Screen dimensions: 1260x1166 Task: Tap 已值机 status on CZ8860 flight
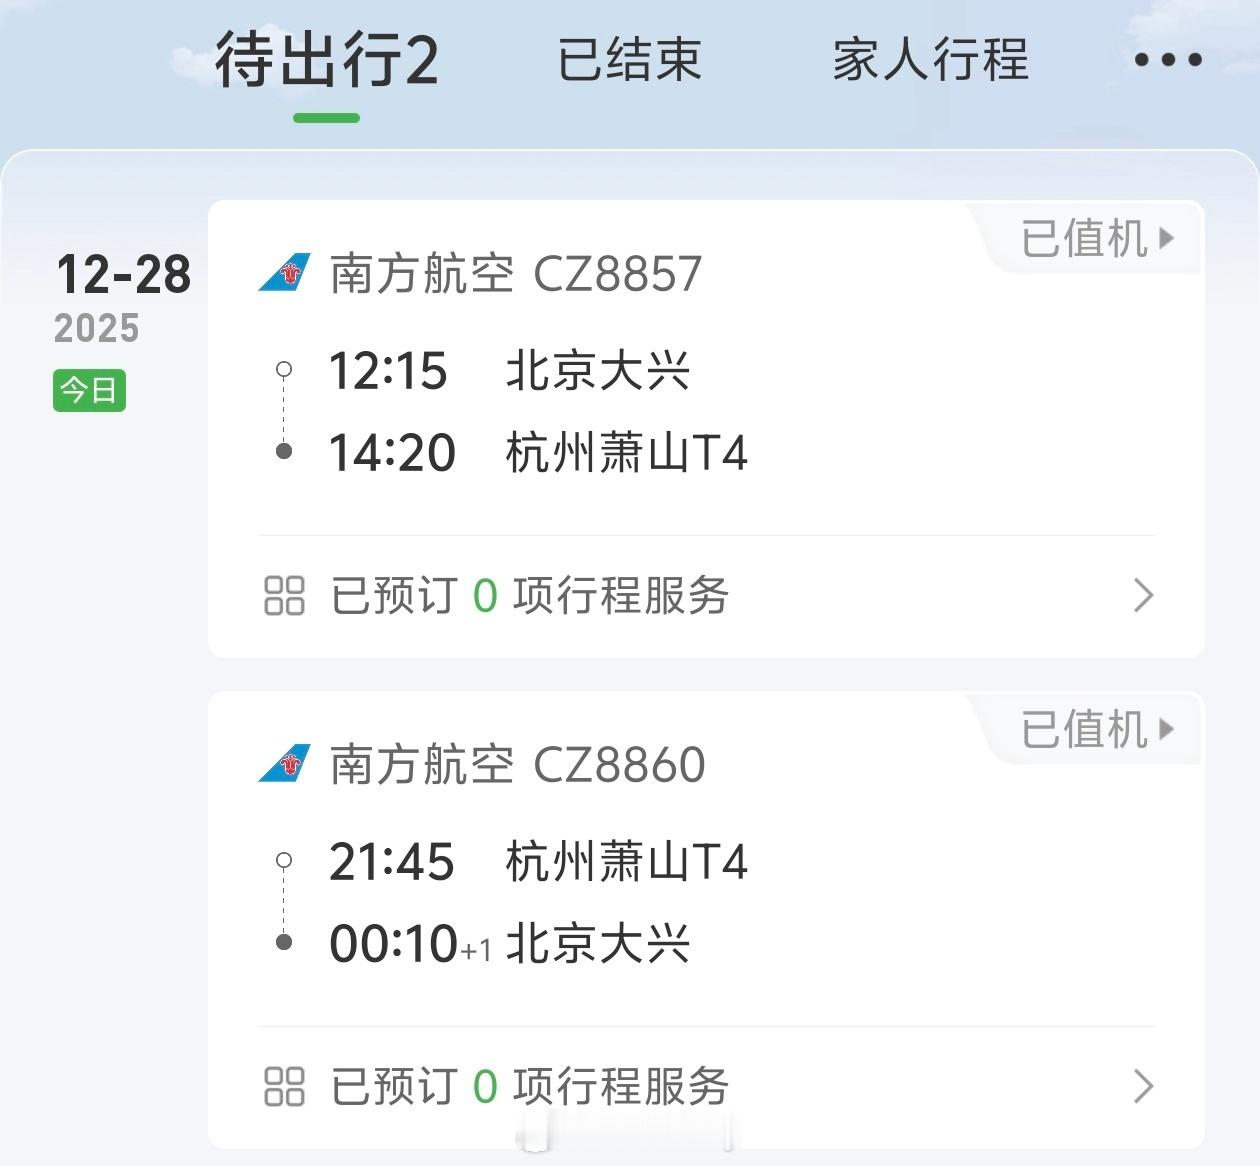click(1084, 729)
